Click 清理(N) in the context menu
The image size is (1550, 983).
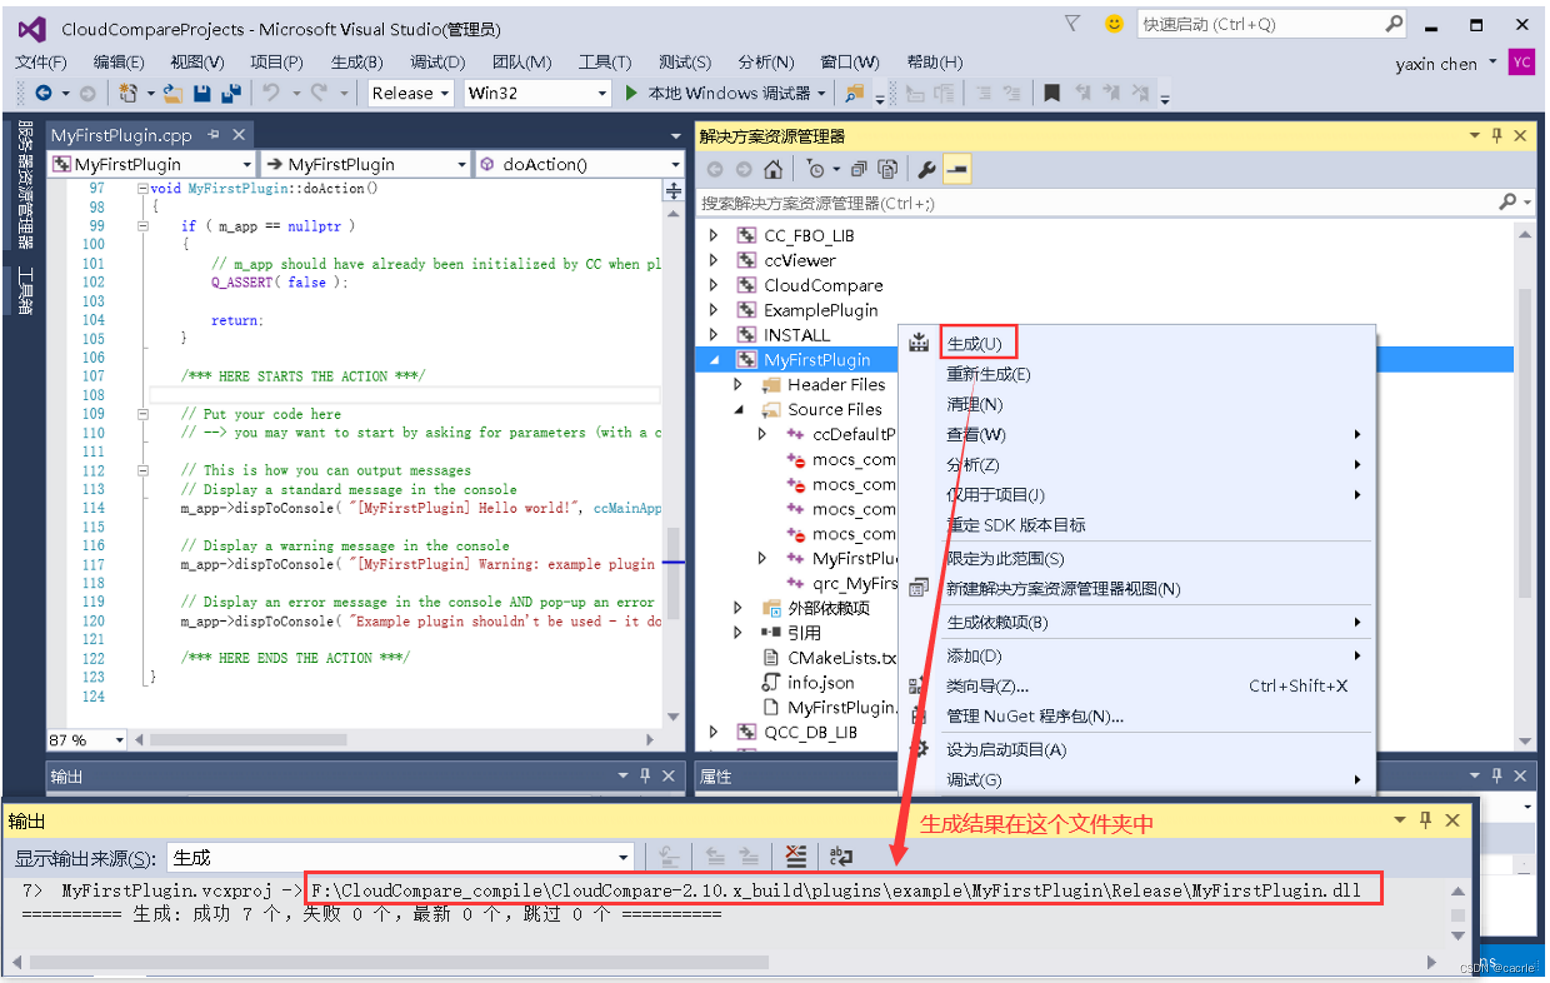[974, 404]
